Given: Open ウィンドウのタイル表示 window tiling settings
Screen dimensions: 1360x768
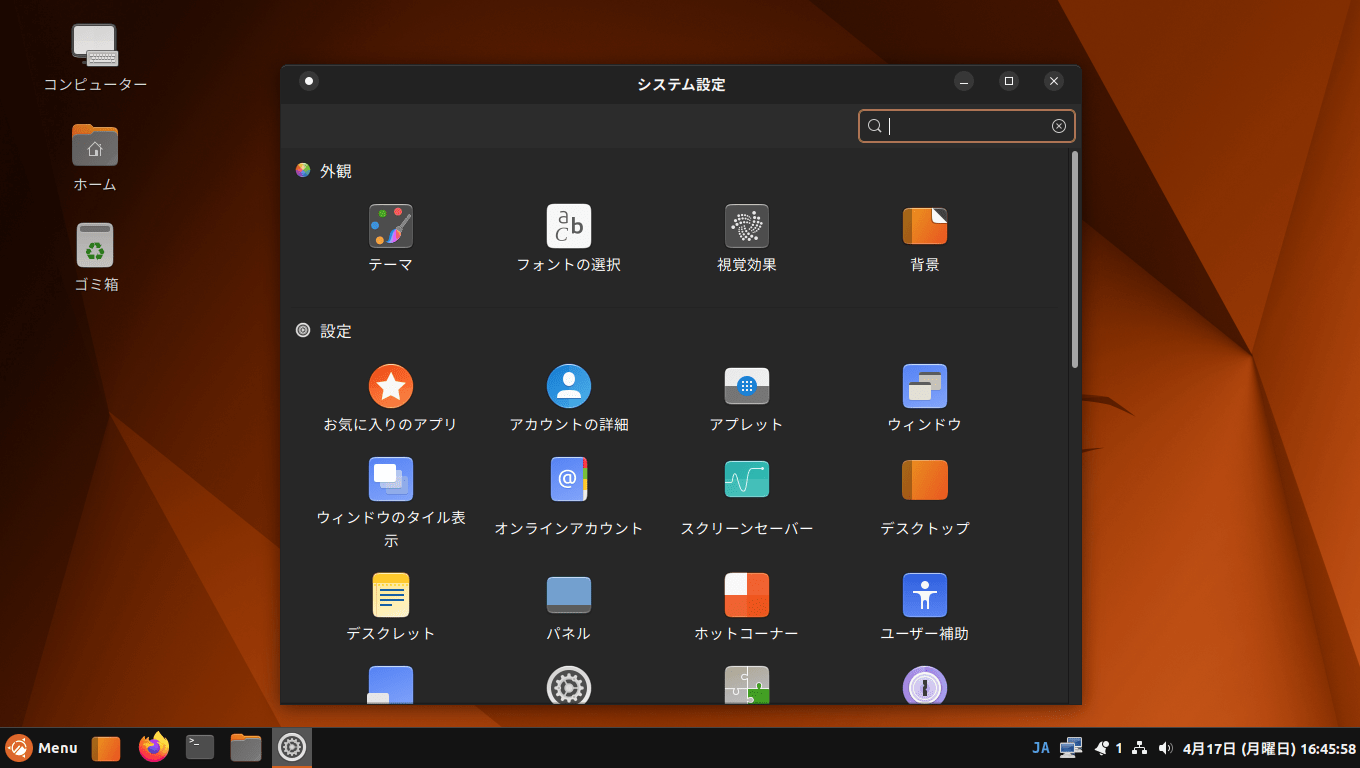Looking at the screenshot, I should coord(390,480).
